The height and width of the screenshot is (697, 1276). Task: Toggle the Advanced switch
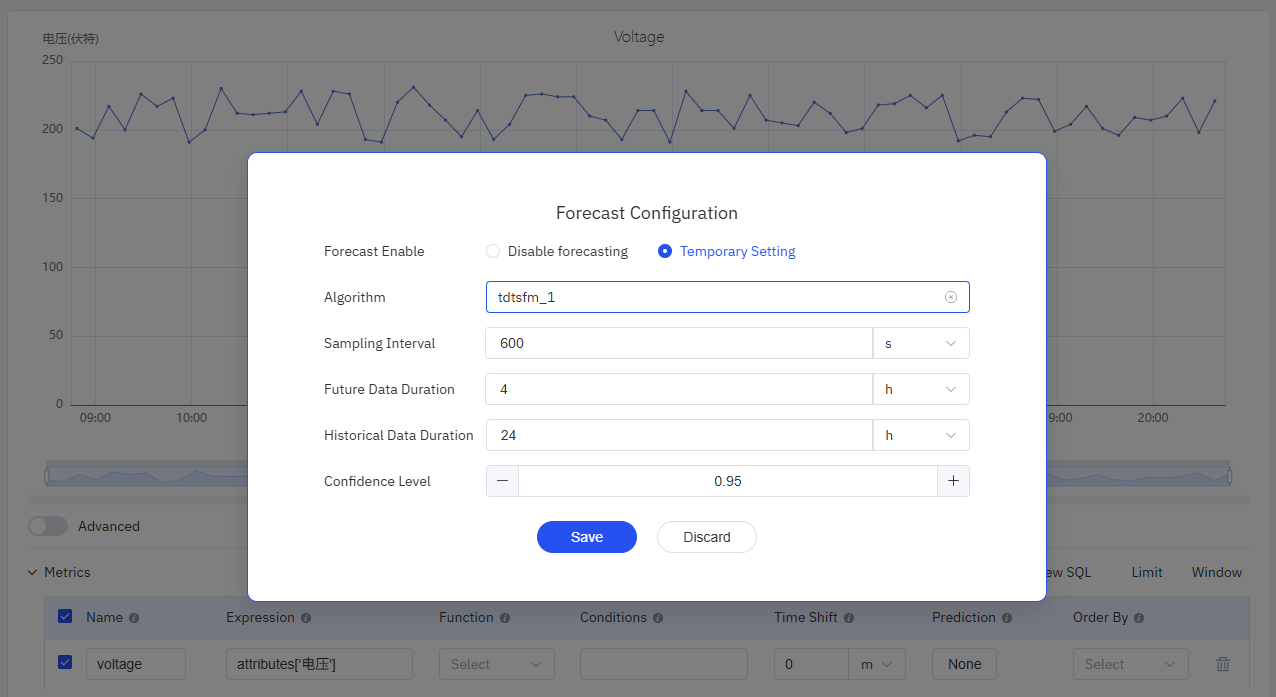pyautogui.click(x=48, y=526)
